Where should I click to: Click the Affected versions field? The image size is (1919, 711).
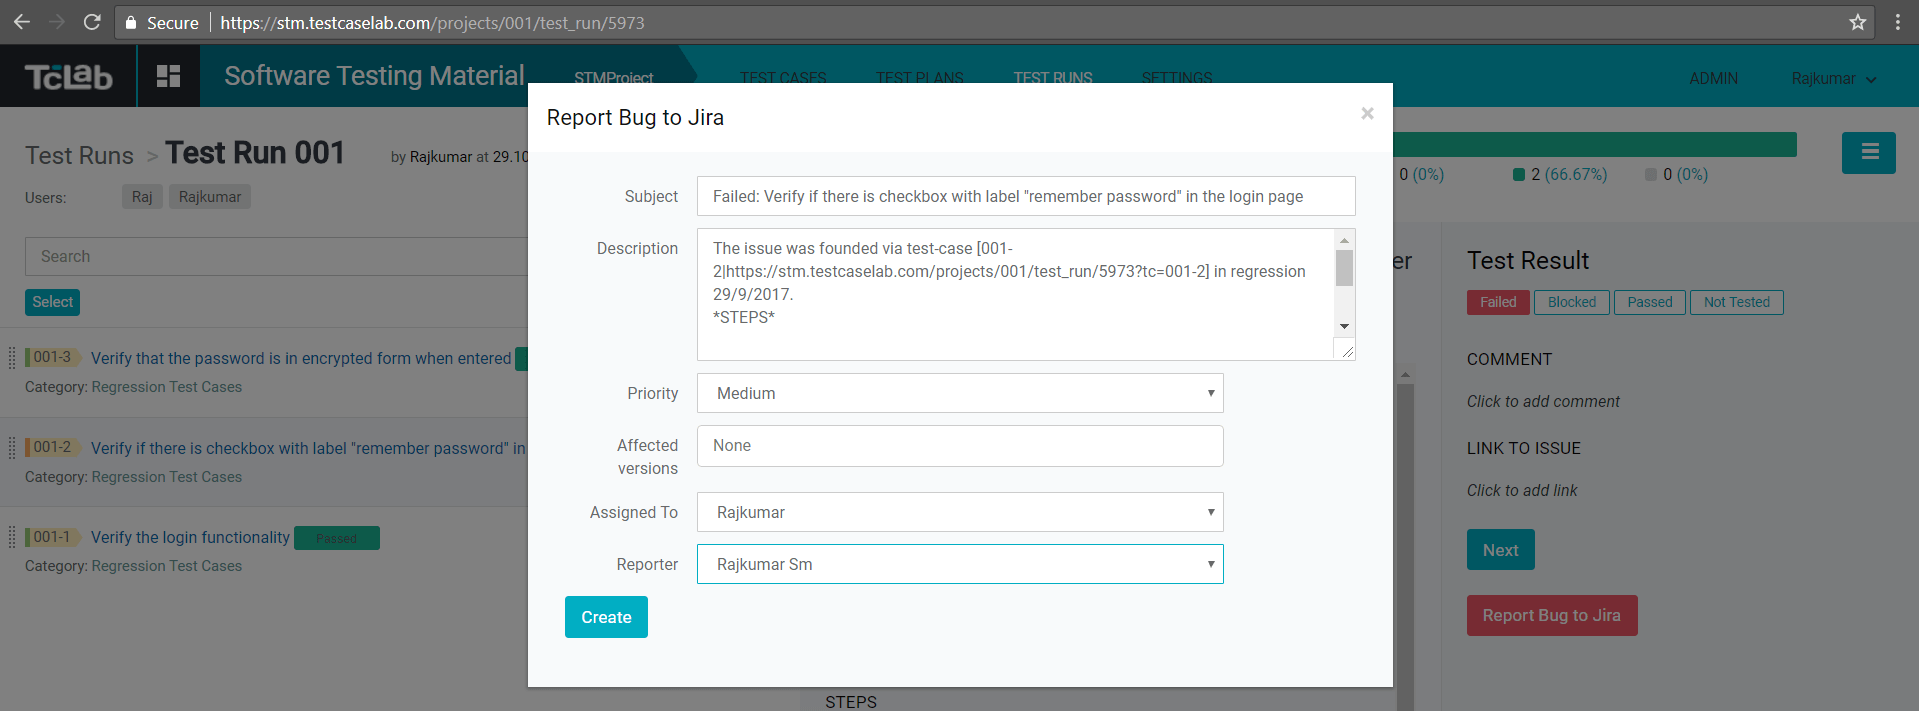click(960, 446)
